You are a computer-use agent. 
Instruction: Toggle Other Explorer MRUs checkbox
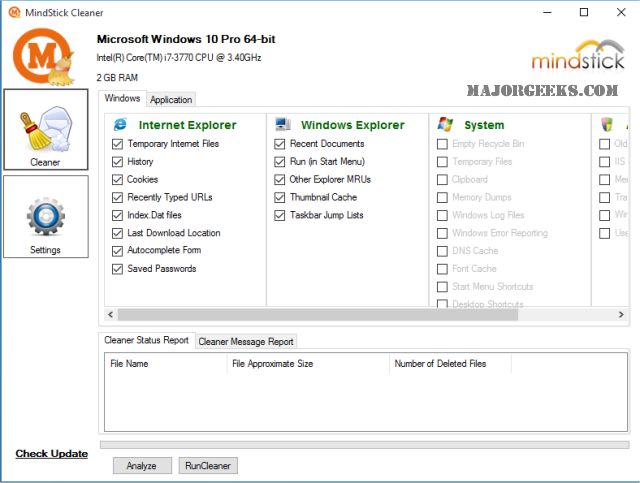point(280,180)
